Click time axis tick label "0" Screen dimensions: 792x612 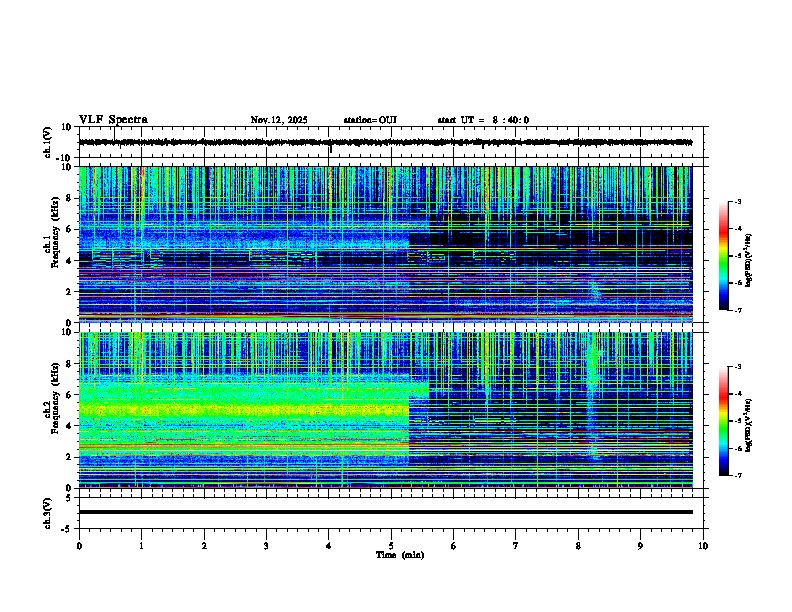point(79,546)
